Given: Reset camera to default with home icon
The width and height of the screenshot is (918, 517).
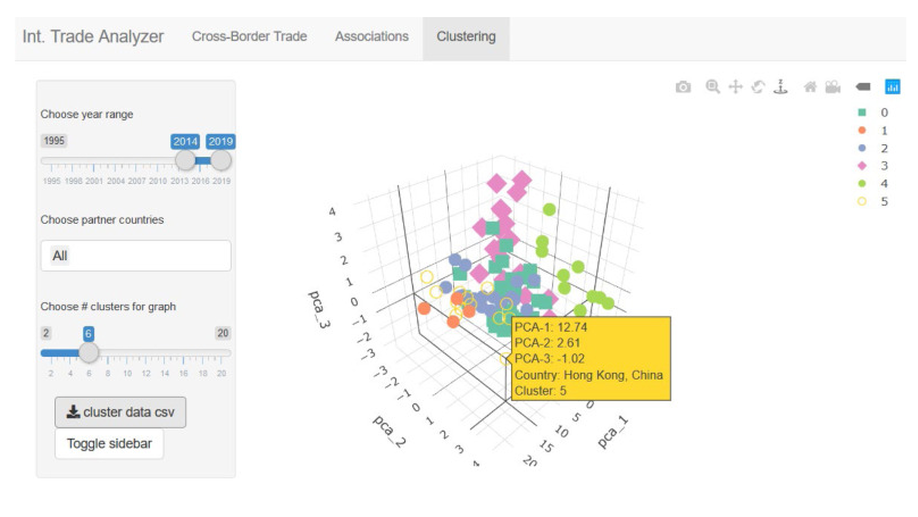Looking at the screenshot, I should [x=810, y=87].
